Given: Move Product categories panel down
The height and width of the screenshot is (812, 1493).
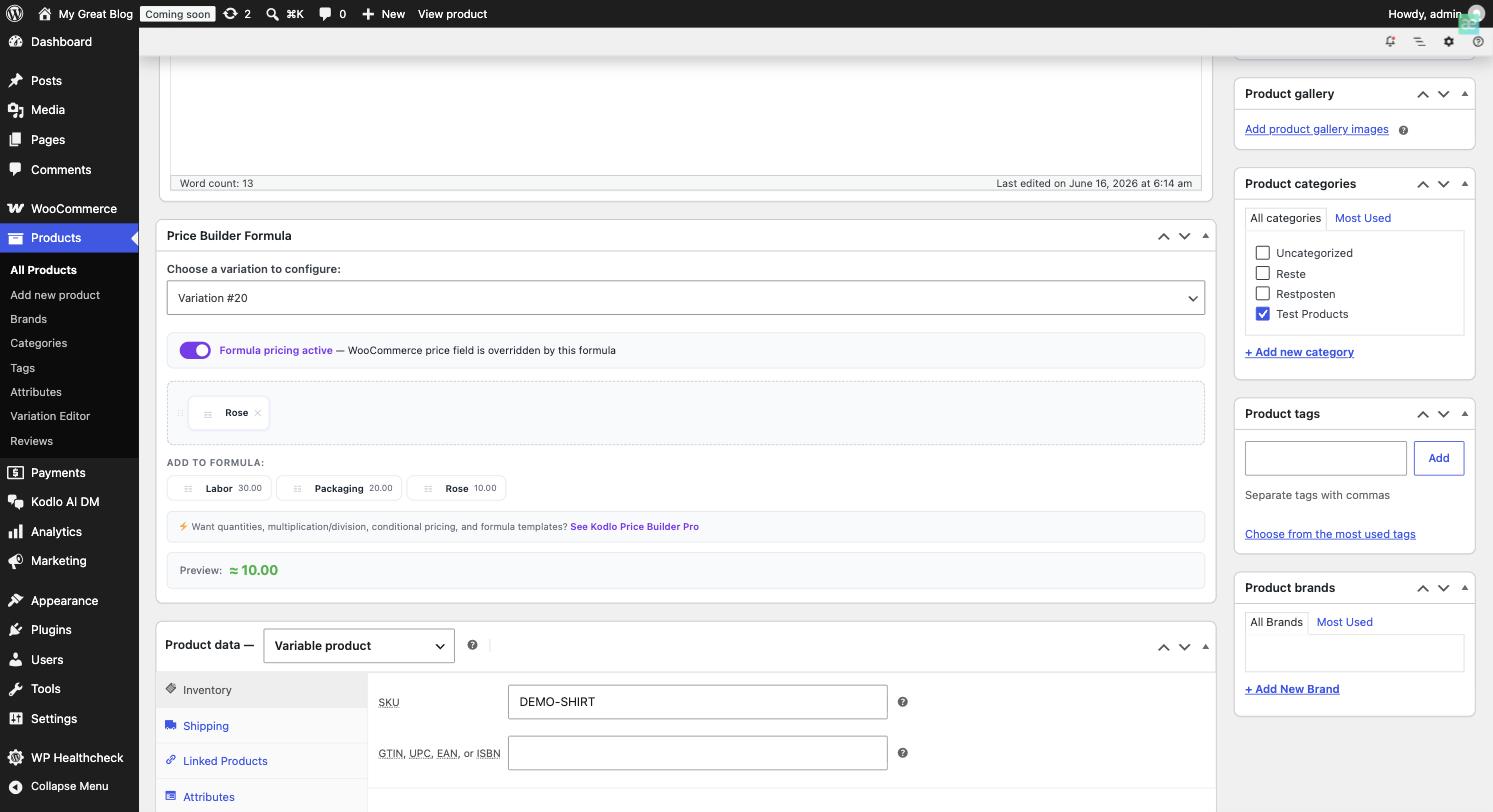Looking at the screenshot, I should [x=1443, y=184].
